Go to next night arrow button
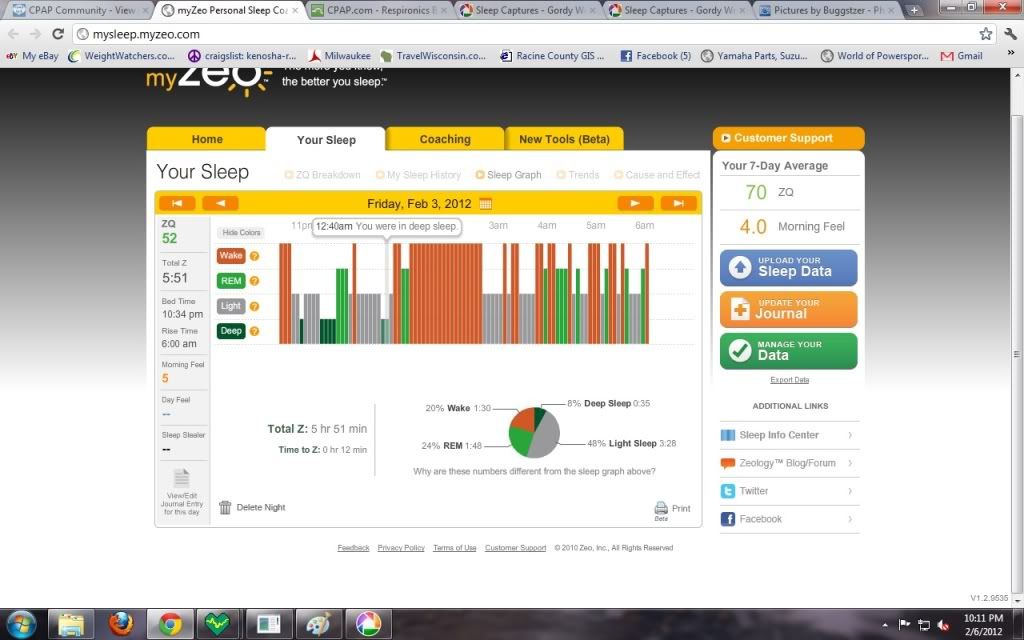 tap(635, 203)
